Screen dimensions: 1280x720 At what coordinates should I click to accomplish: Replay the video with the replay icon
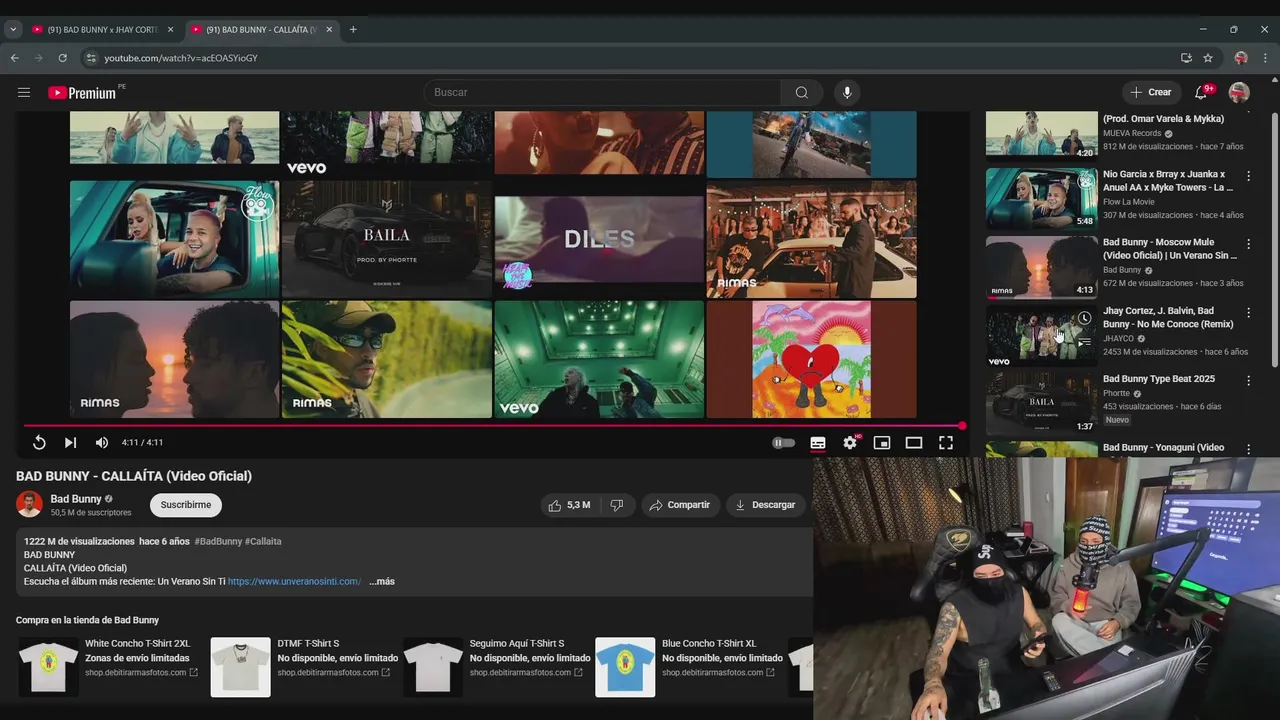pos(39,442)
